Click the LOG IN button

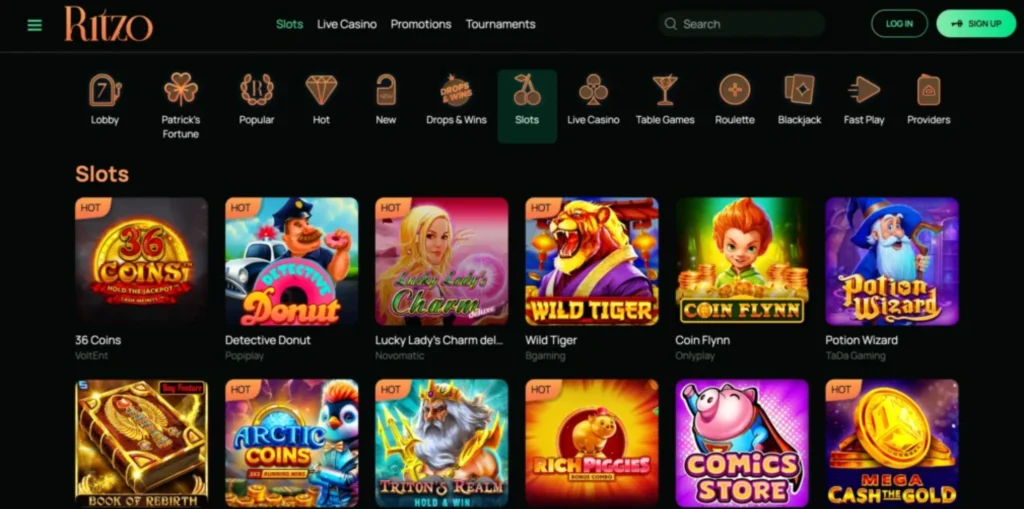click(899, 24)
